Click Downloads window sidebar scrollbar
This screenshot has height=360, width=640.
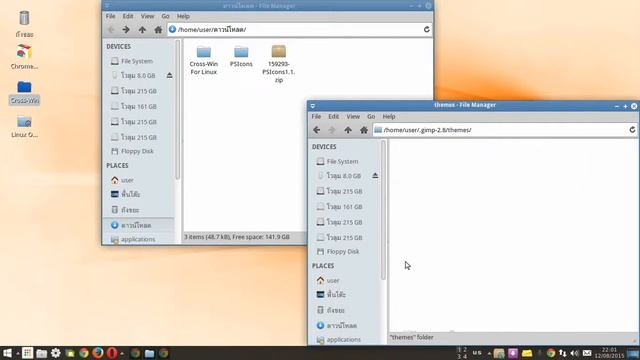click(x=178, y=109)
